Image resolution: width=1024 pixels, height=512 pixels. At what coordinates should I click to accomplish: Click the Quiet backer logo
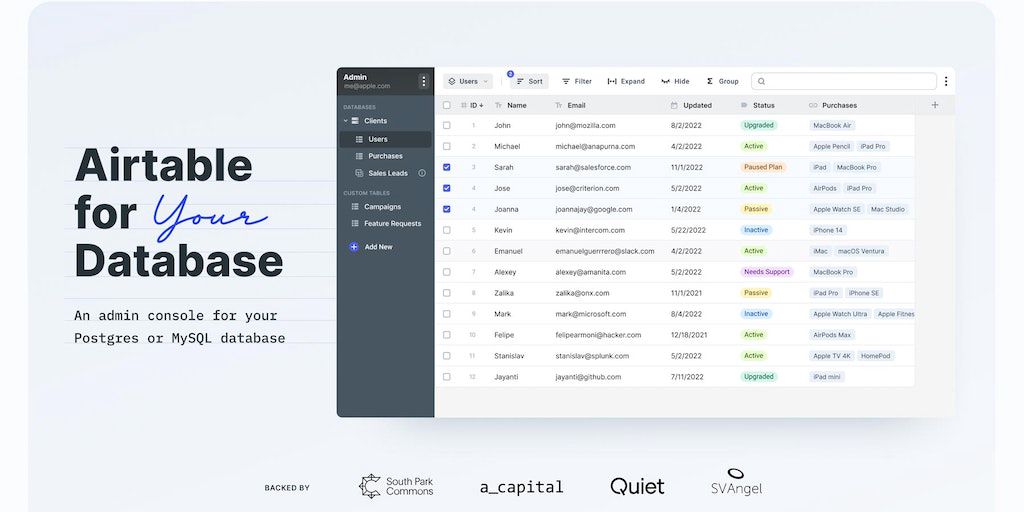[637, 486]
